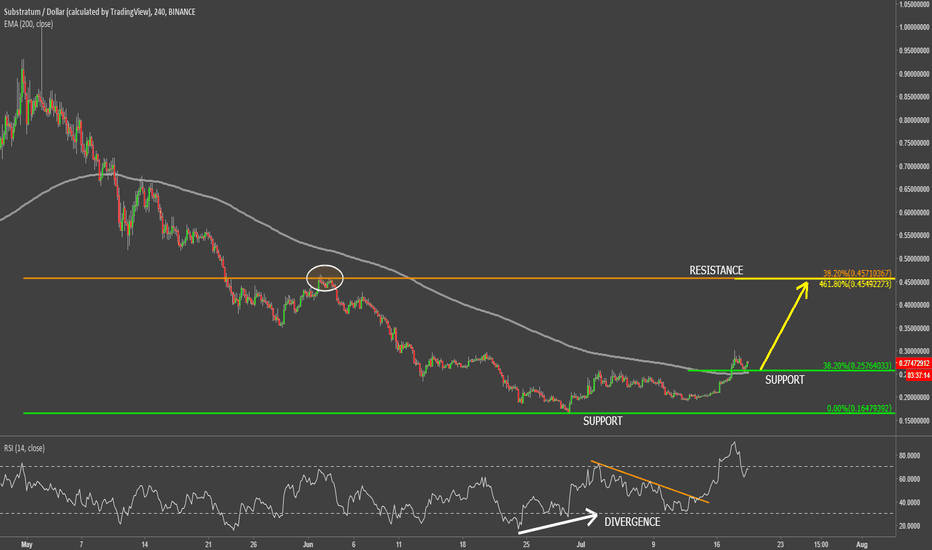This screenshot has width=932, height=550.
Task: Click the 38.20%(0.25764033) Fibonacci label
Action: [x=857, y=366]
